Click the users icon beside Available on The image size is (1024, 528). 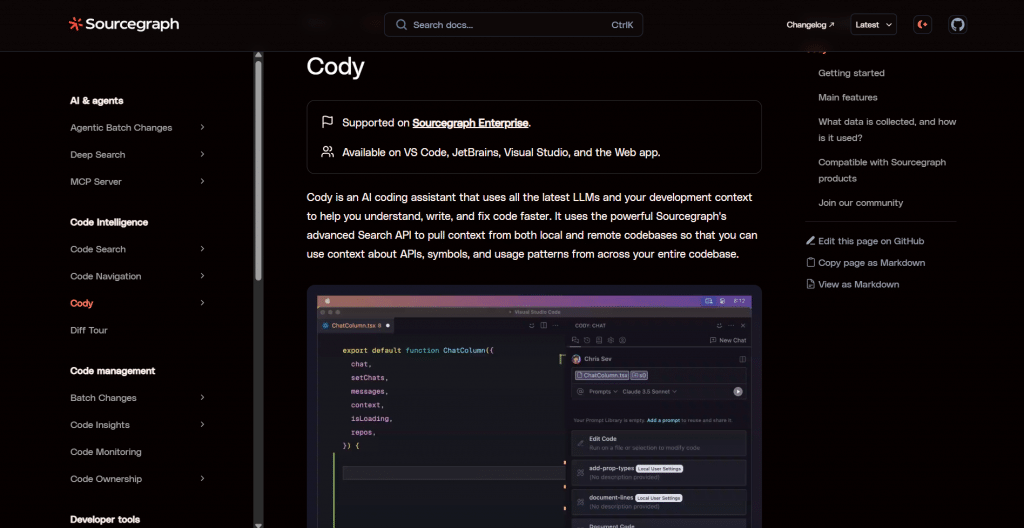tap(327, 152)
